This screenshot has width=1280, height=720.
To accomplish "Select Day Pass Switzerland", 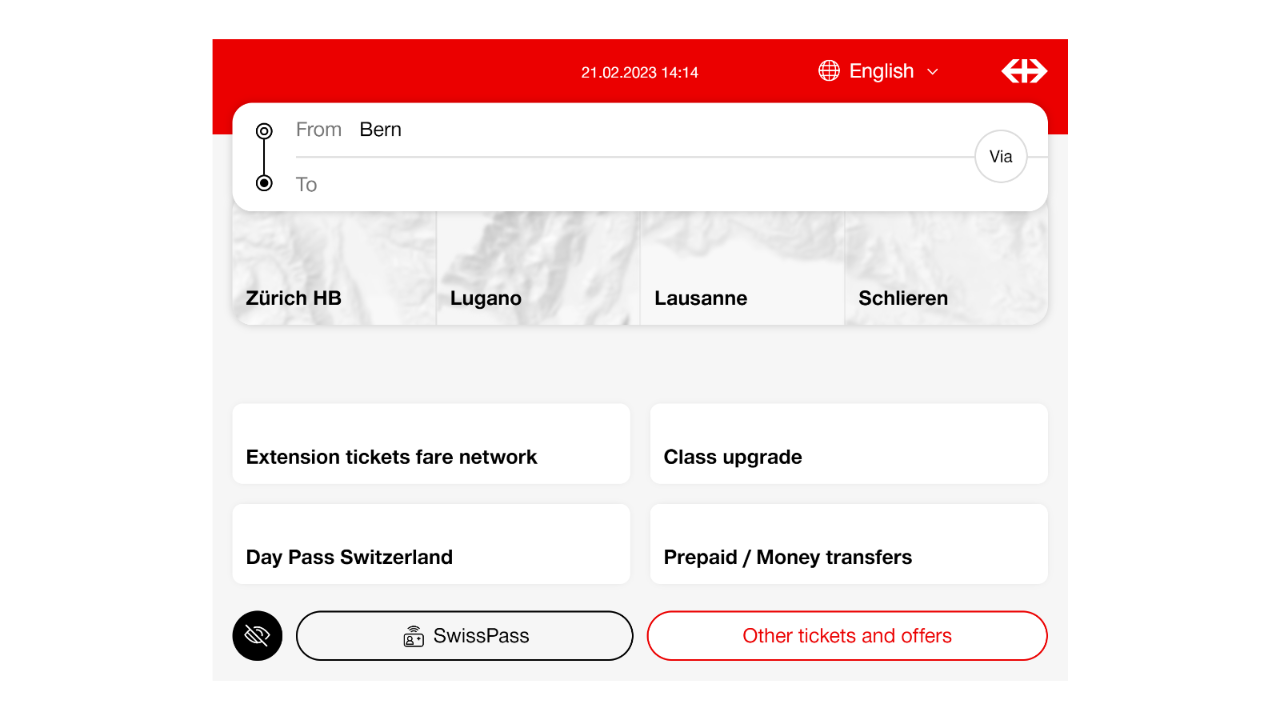I will point(431,544).
